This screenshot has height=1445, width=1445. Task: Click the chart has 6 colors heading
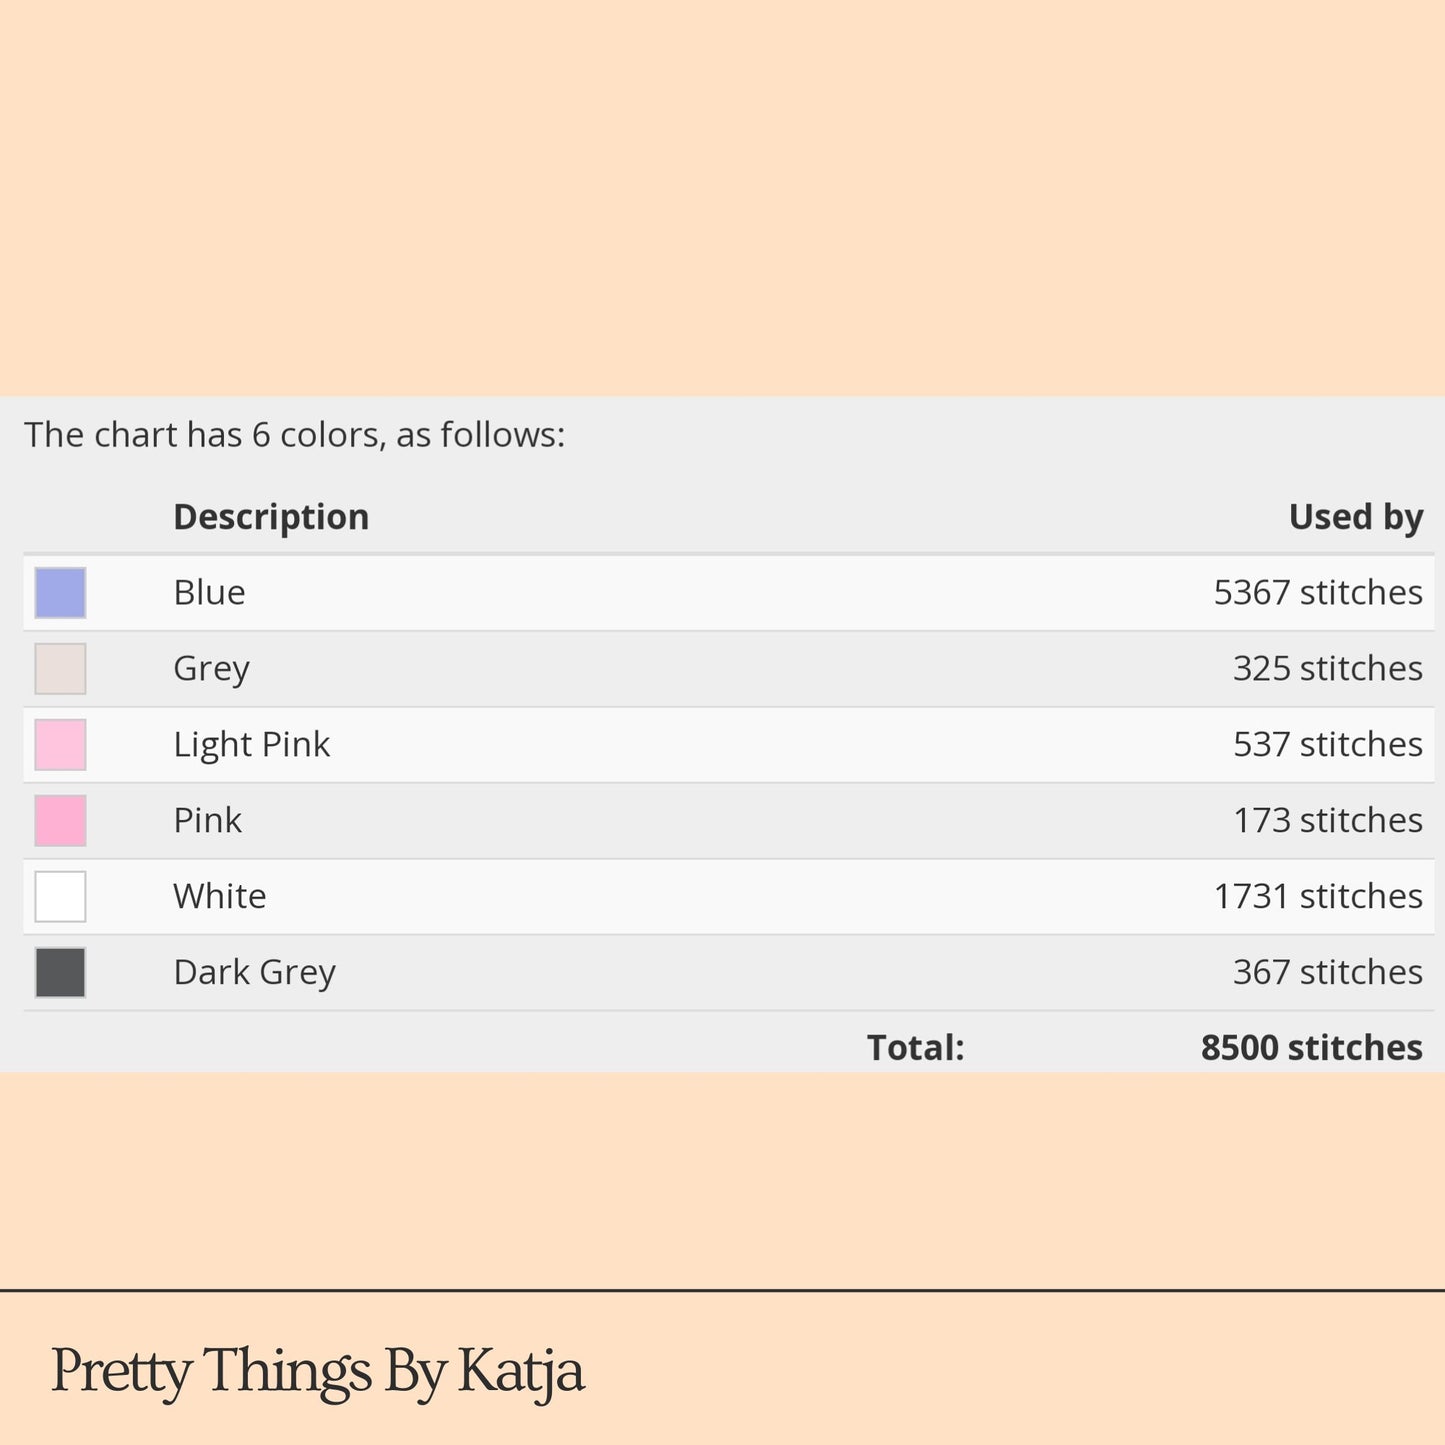pos(294,435)
